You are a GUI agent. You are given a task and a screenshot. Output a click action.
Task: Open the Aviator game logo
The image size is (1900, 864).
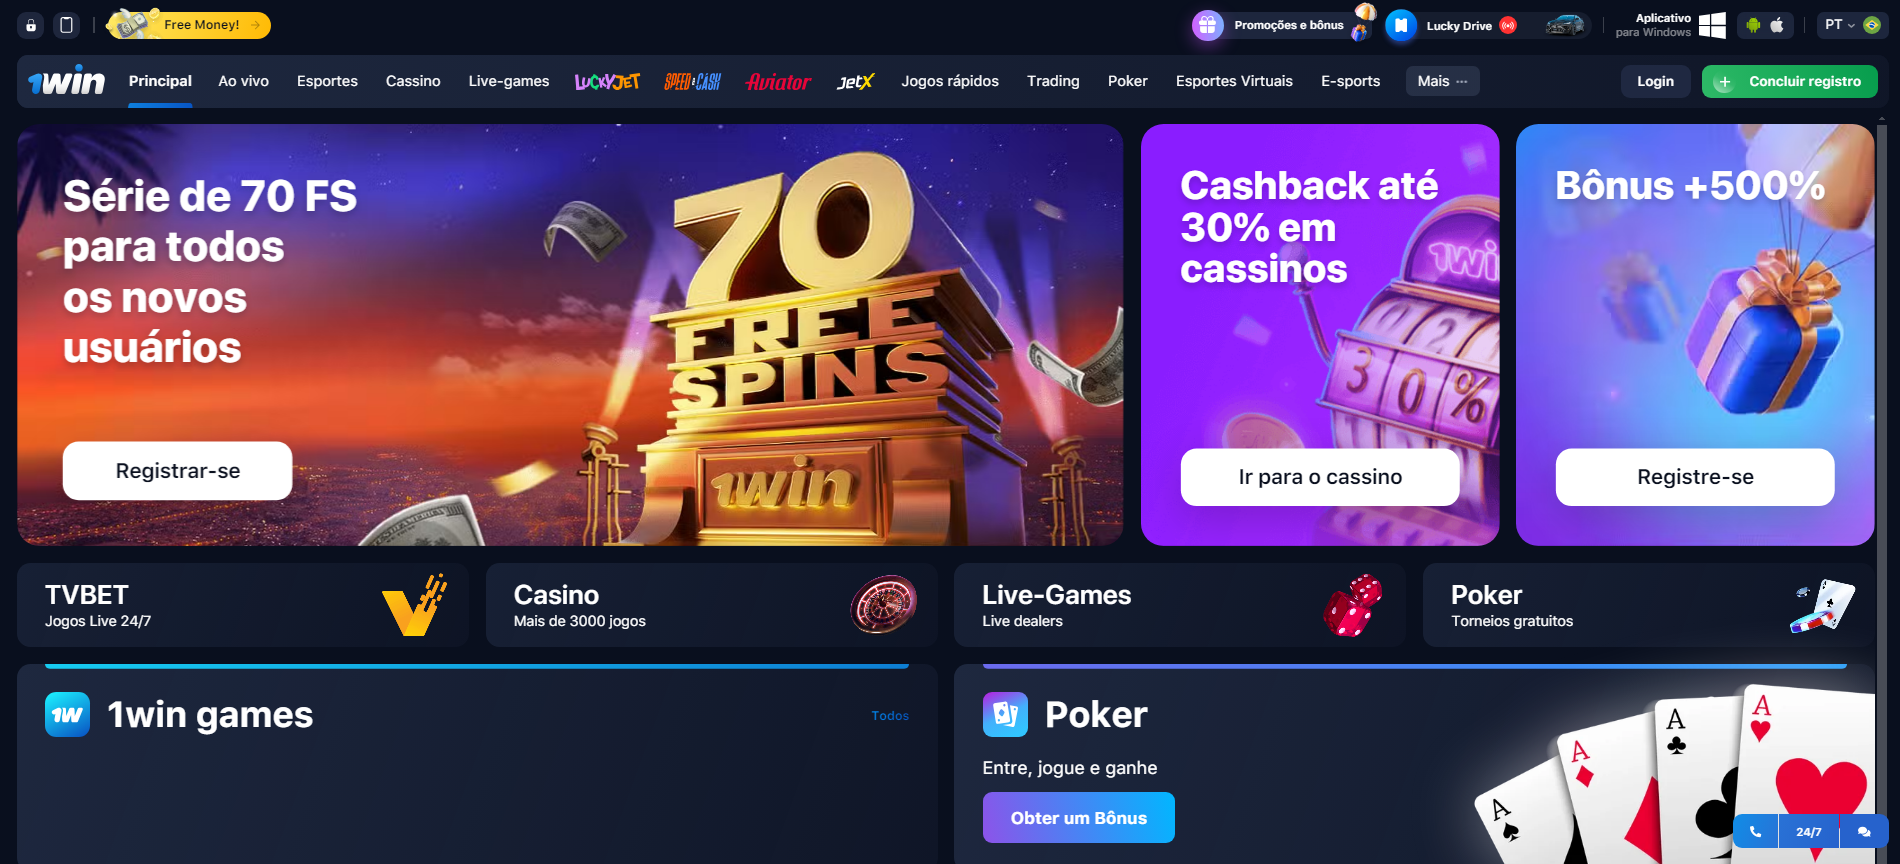pos(778,81)
